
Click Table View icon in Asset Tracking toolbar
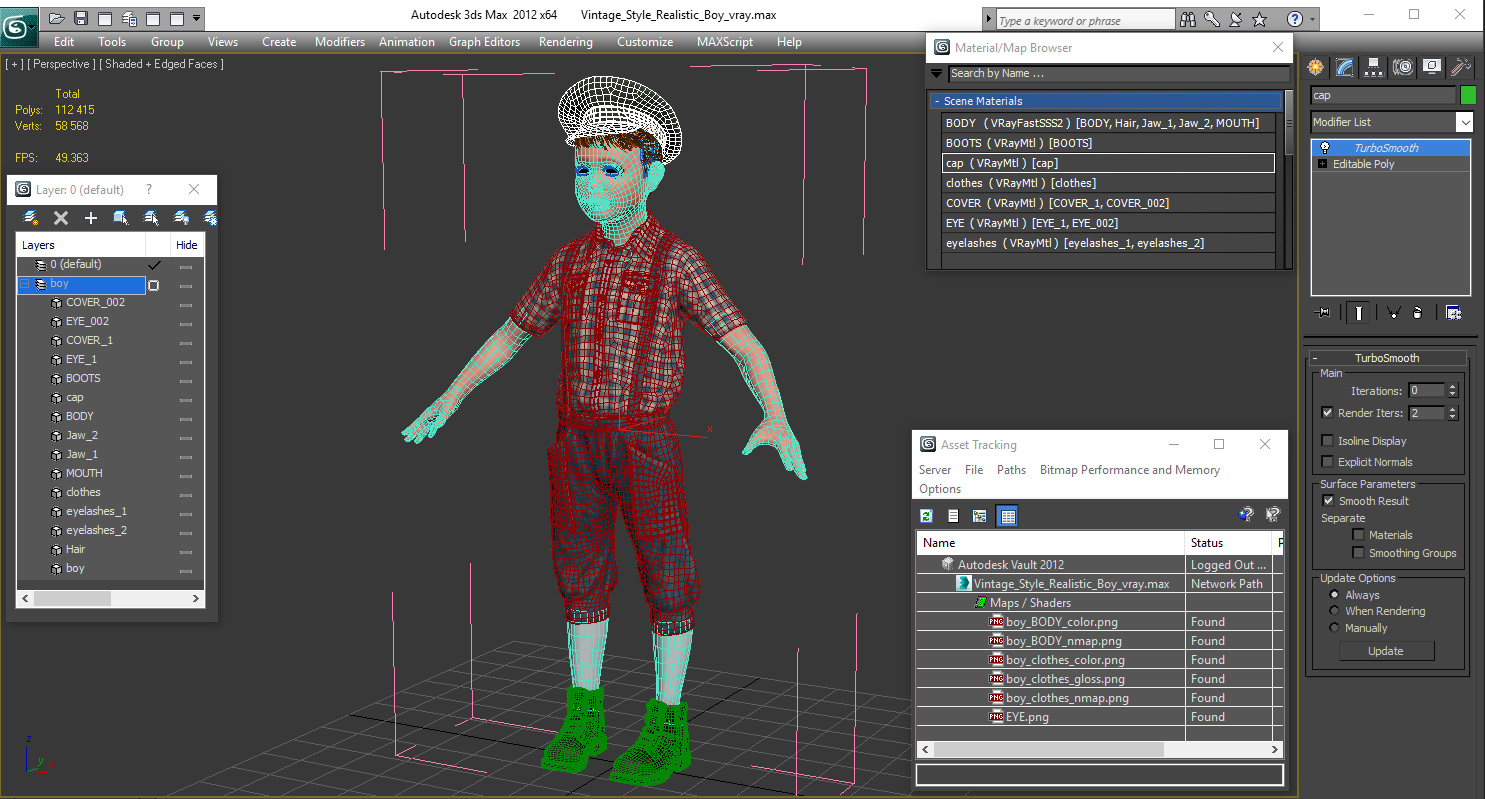(1007, 516)
